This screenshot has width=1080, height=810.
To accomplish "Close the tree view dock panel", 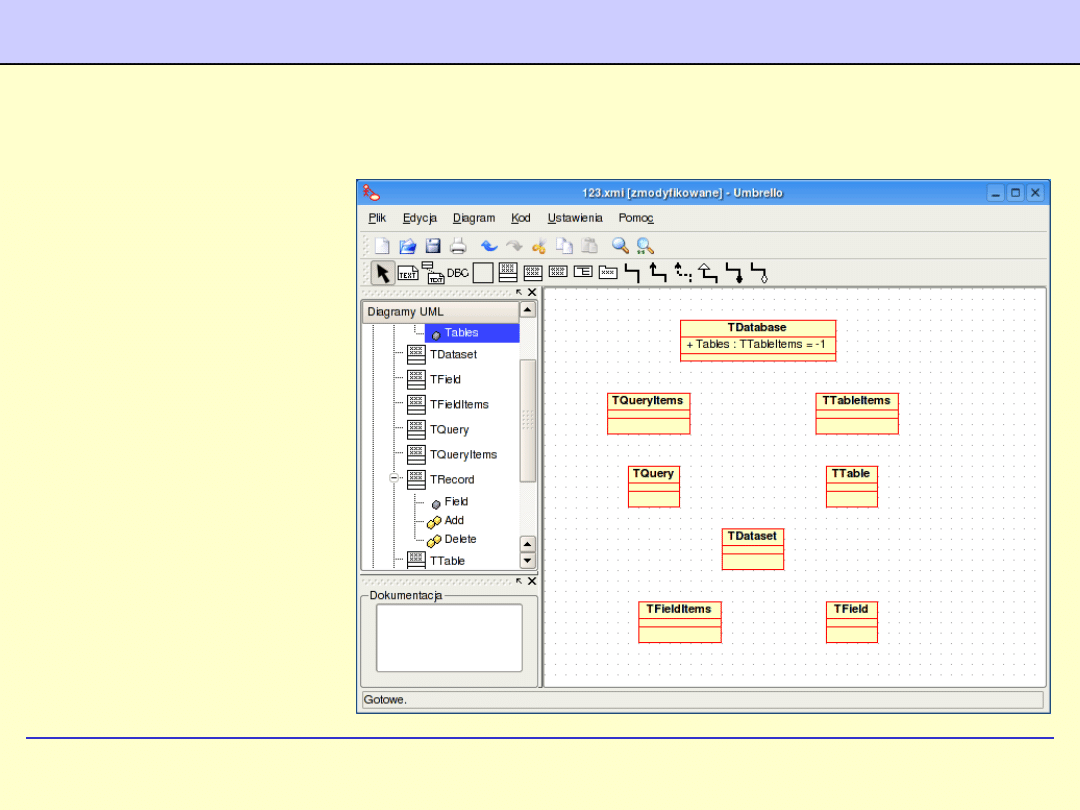I will click(532, 293).
